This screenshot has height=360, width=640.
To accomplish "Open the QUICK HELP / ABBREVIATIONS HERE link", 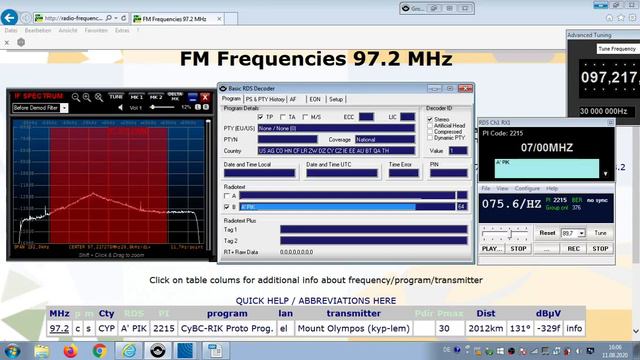I will (x=316, y=301).
